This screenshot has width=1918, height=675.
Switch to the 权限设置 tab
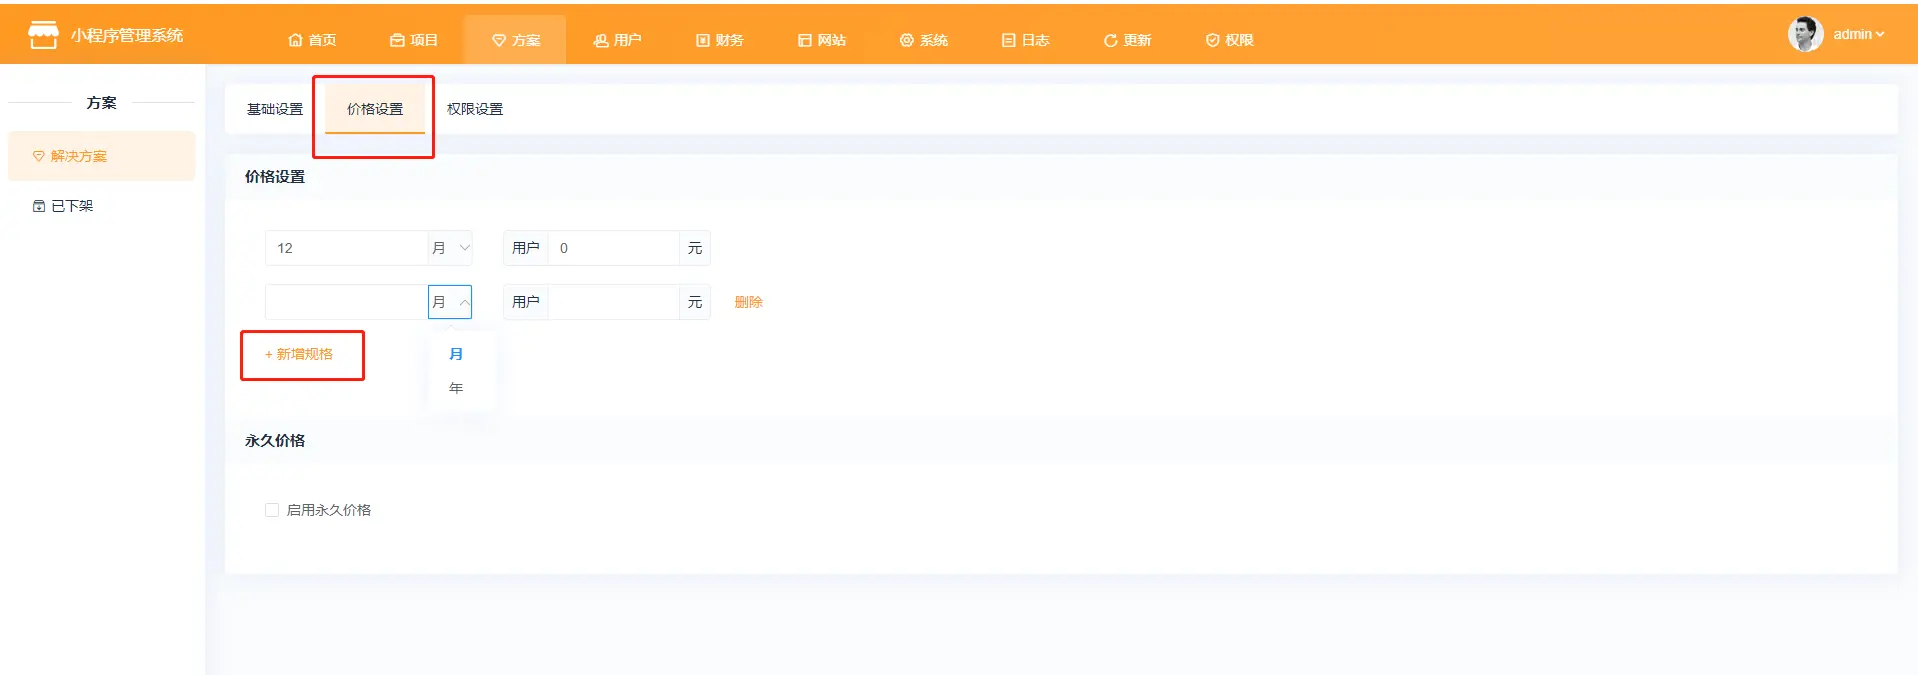click(x=475, y=109)
